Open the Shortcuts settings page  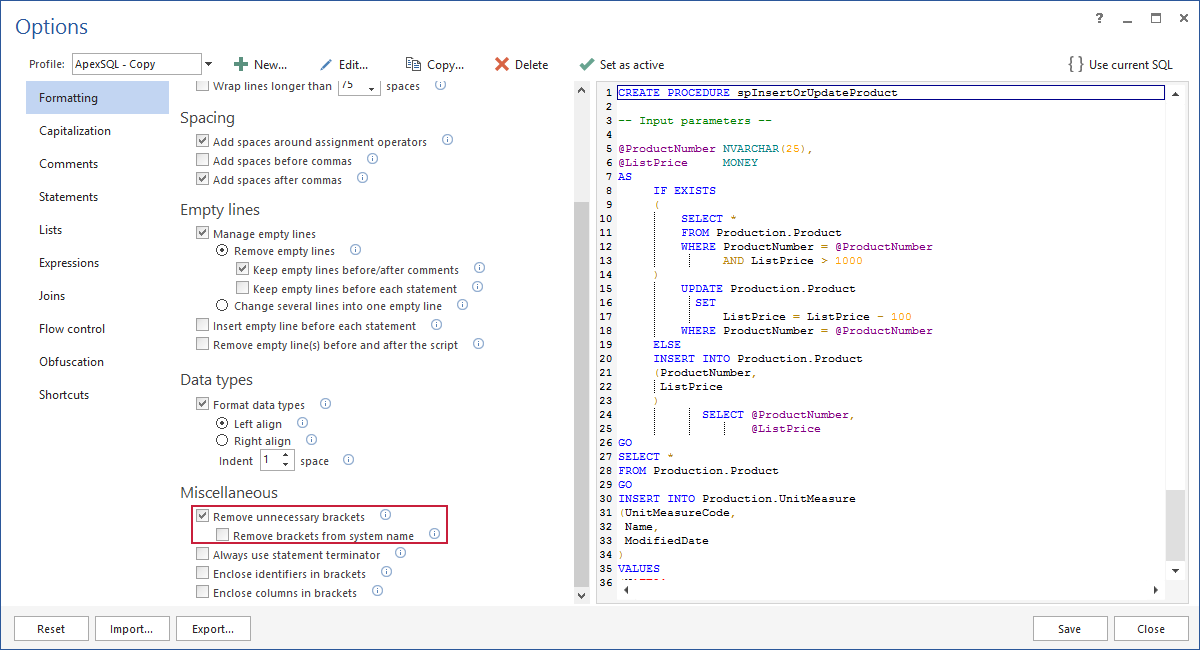click(x=63, y=394)
